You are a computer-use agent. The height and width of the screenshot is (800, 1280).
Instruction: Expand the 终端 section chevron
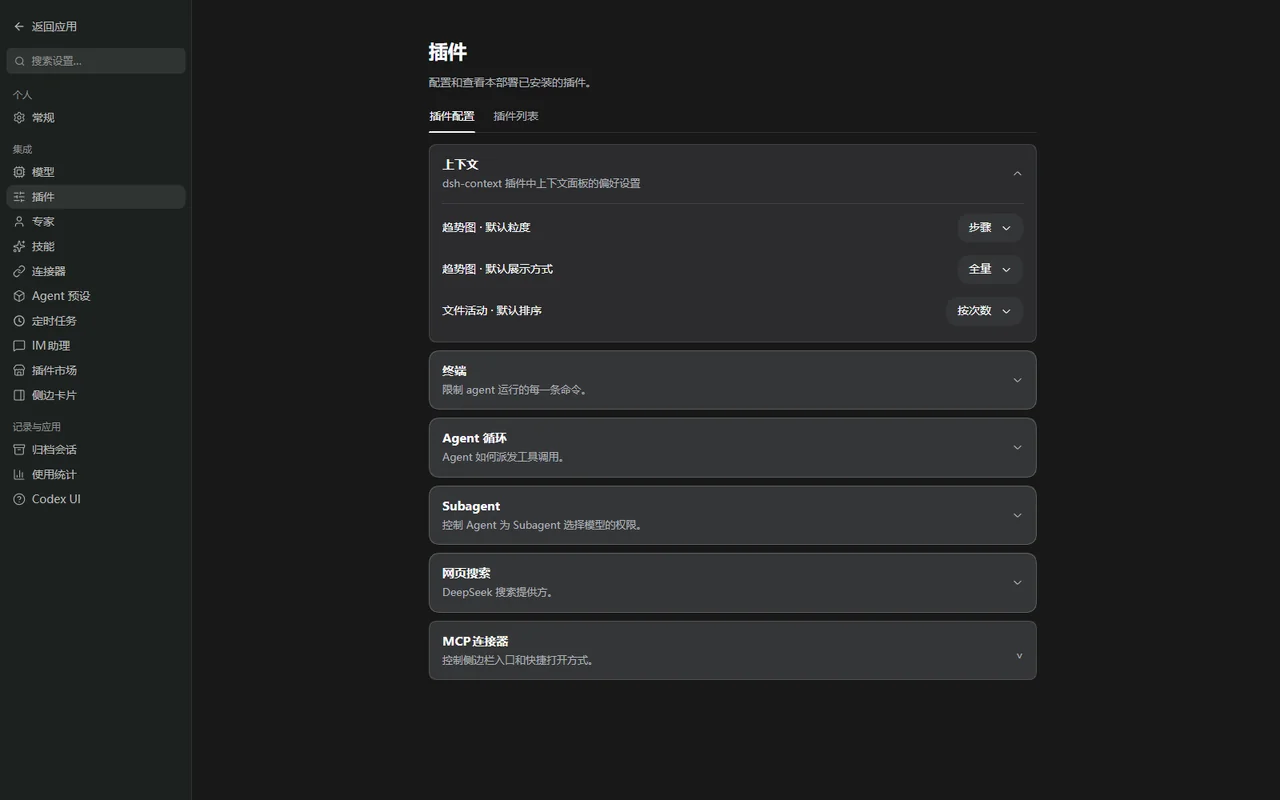1017,380
